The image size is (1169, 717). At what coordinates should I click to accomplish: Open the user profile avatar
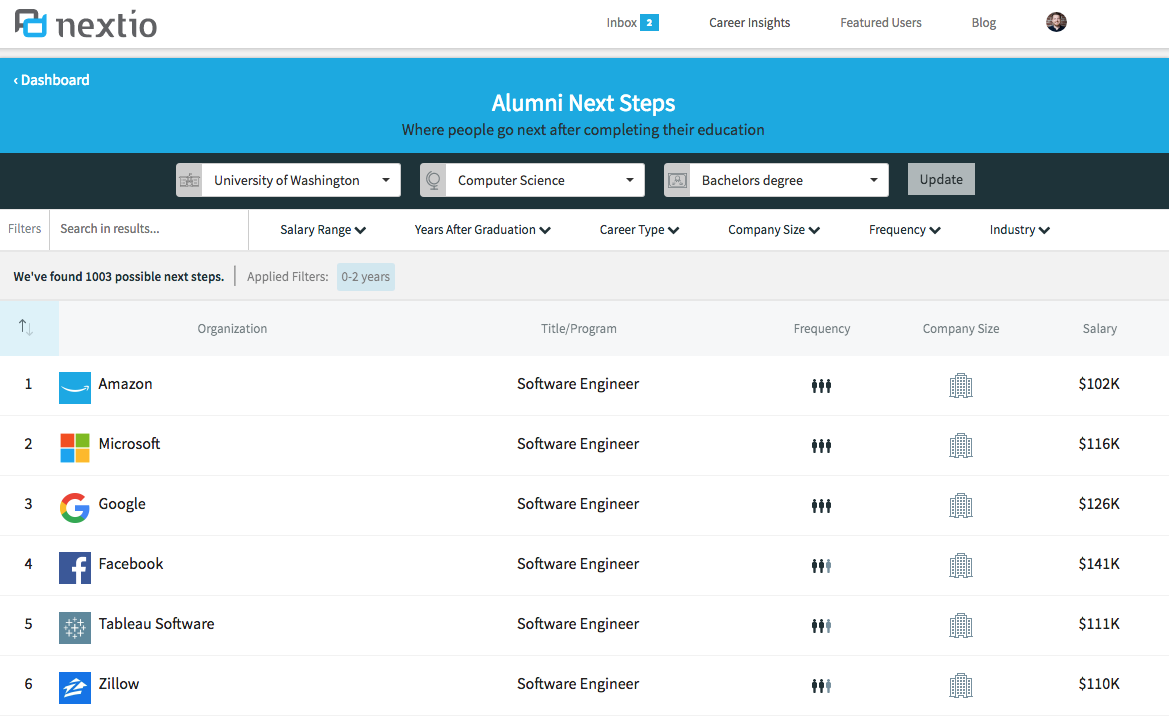pos(1056,22)
